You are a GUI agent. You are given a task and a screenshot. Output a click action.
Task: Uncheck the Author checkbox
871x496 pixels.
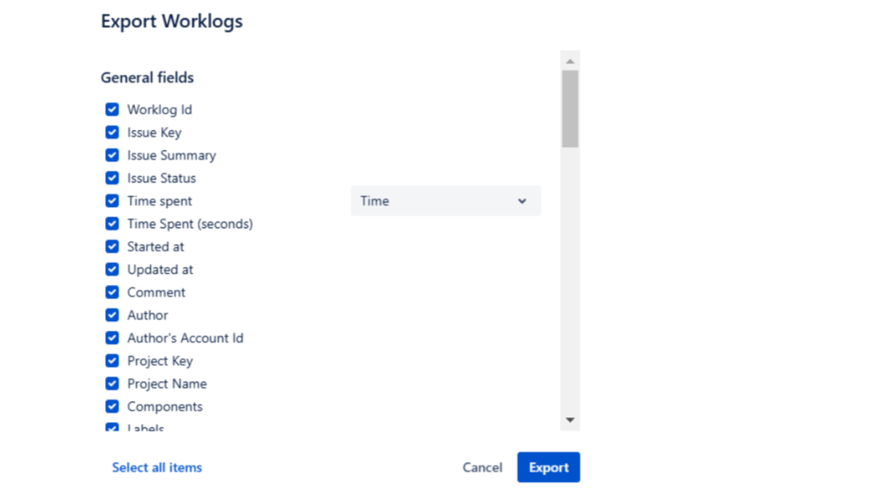click(x=112, y=315)
